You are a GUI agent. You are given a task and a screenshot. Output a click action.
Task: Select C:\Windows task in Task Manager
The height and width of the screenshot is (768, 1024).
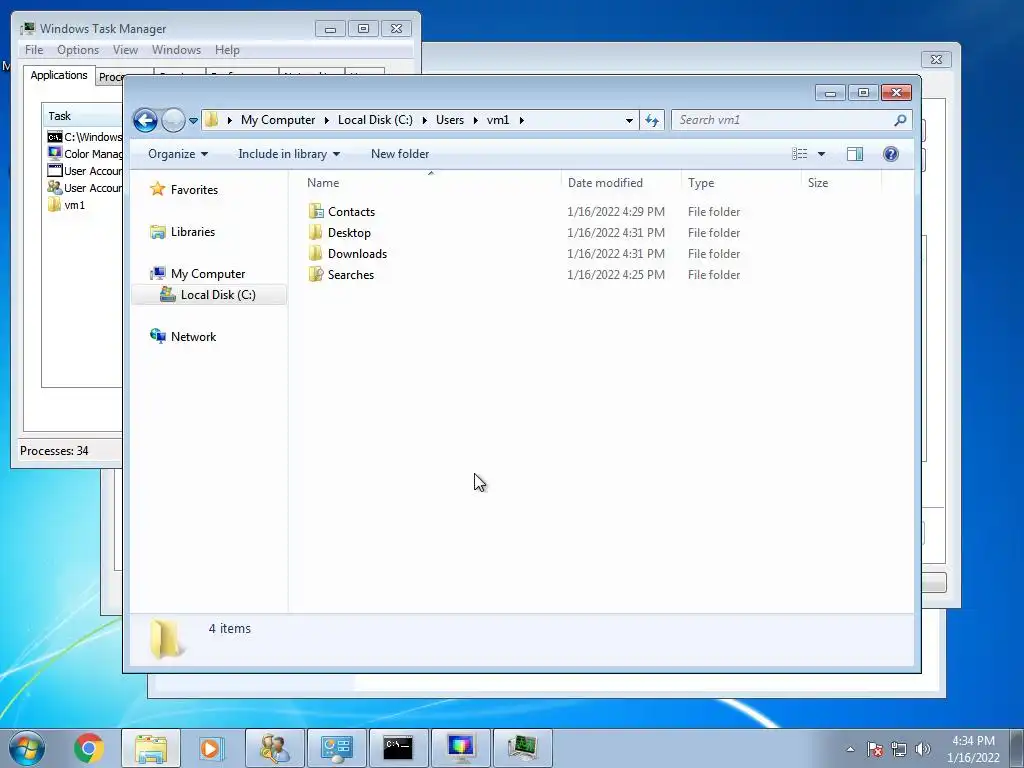pos(84,136)
